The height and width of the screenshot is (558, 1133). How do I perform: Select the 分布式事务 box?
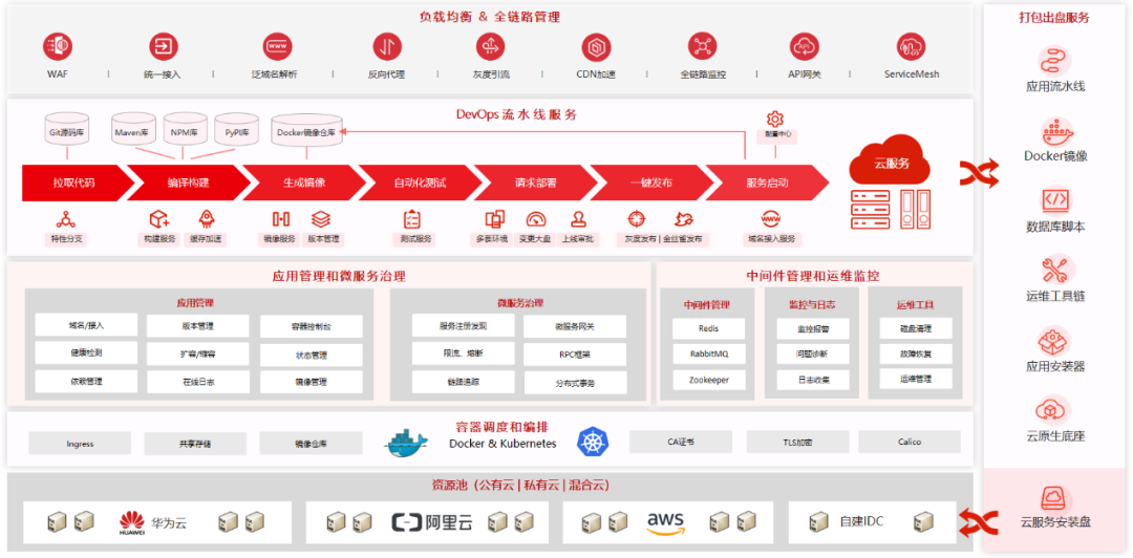(575, 382)
